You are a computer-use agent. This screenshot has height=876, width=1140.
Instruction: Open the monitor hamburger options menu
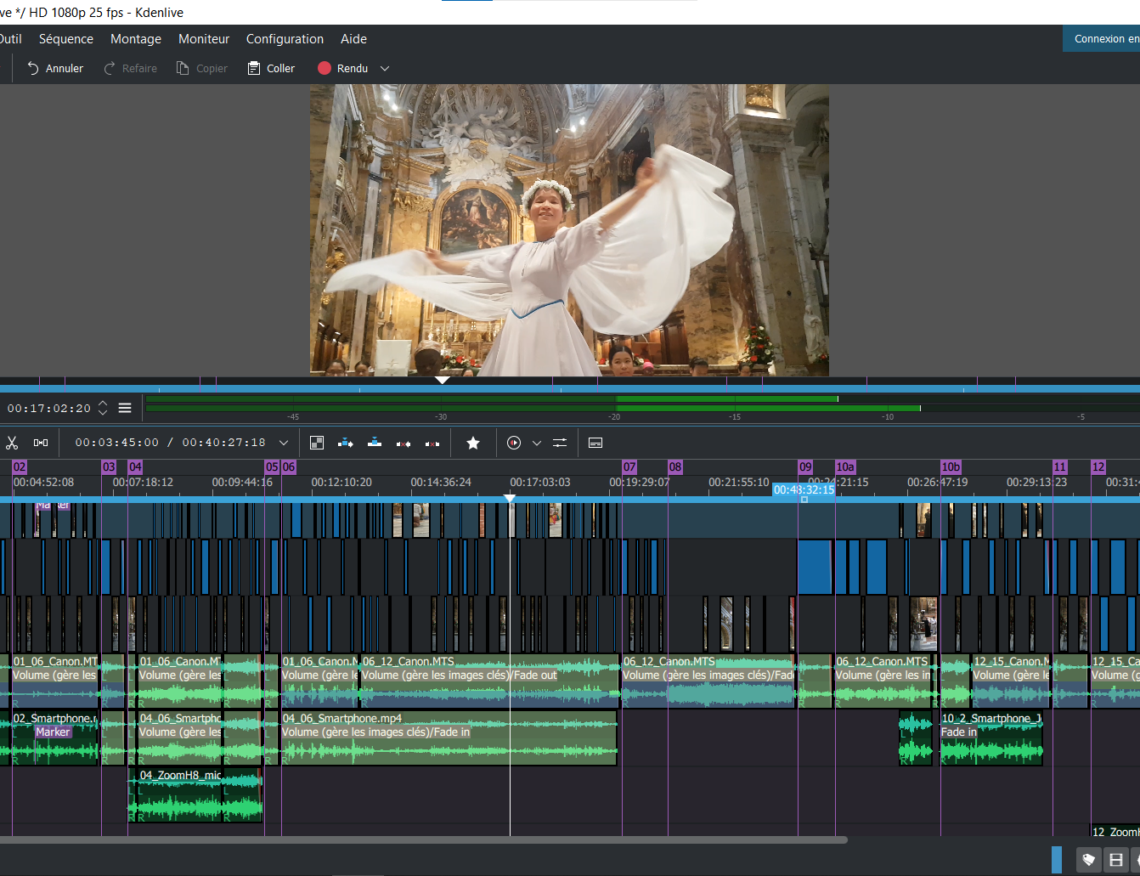pyautogui.click(x=125, y=409)
